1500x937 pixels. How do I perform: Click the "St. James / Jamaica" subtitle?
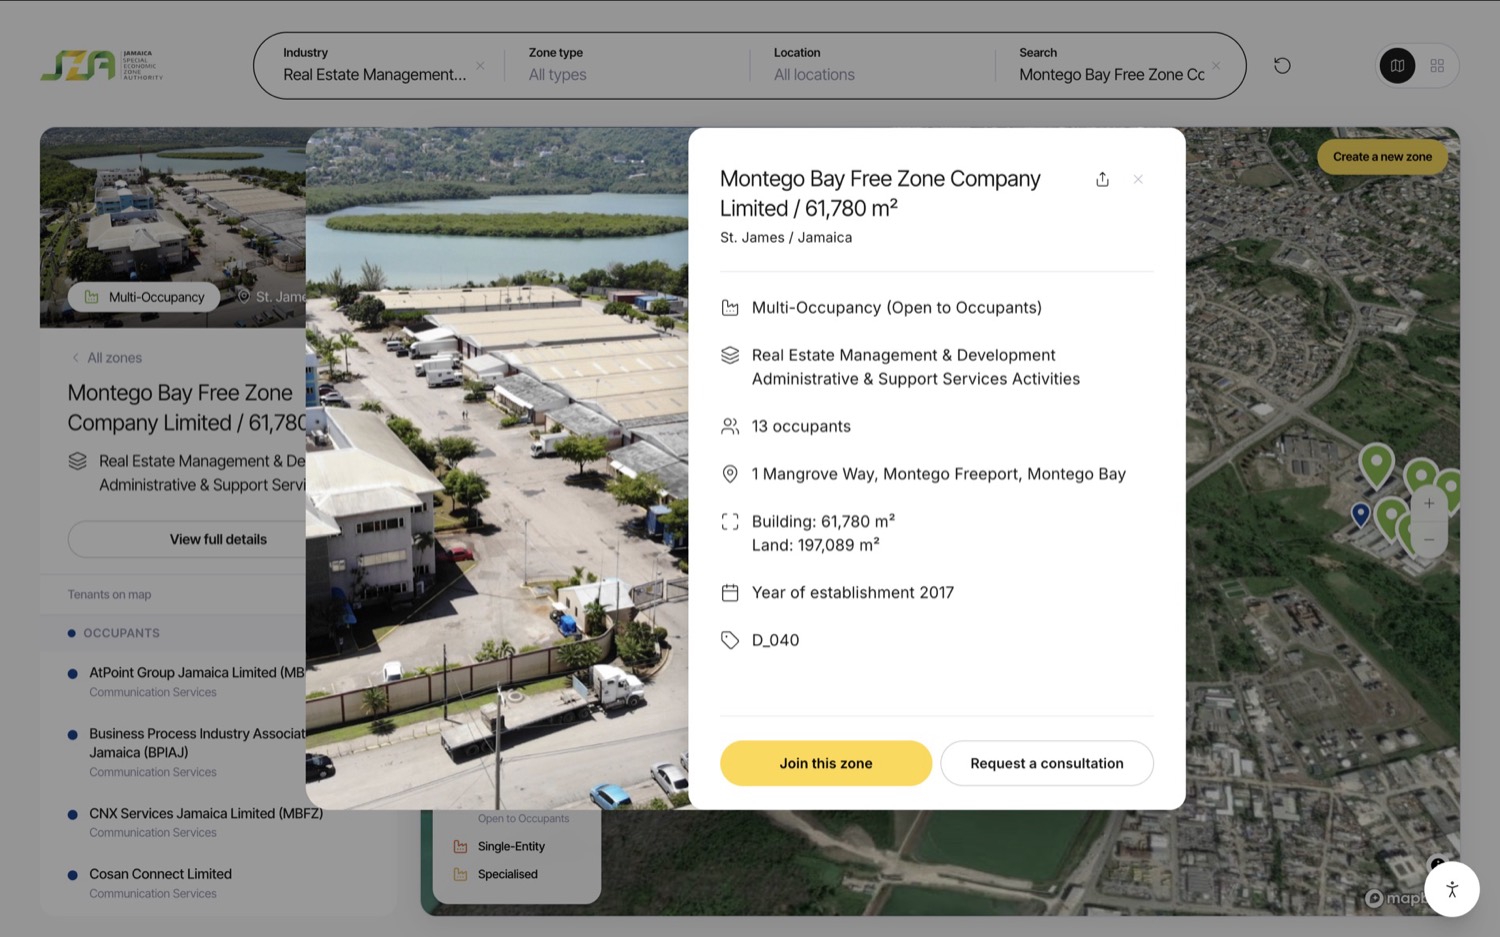tap(786, 238)
